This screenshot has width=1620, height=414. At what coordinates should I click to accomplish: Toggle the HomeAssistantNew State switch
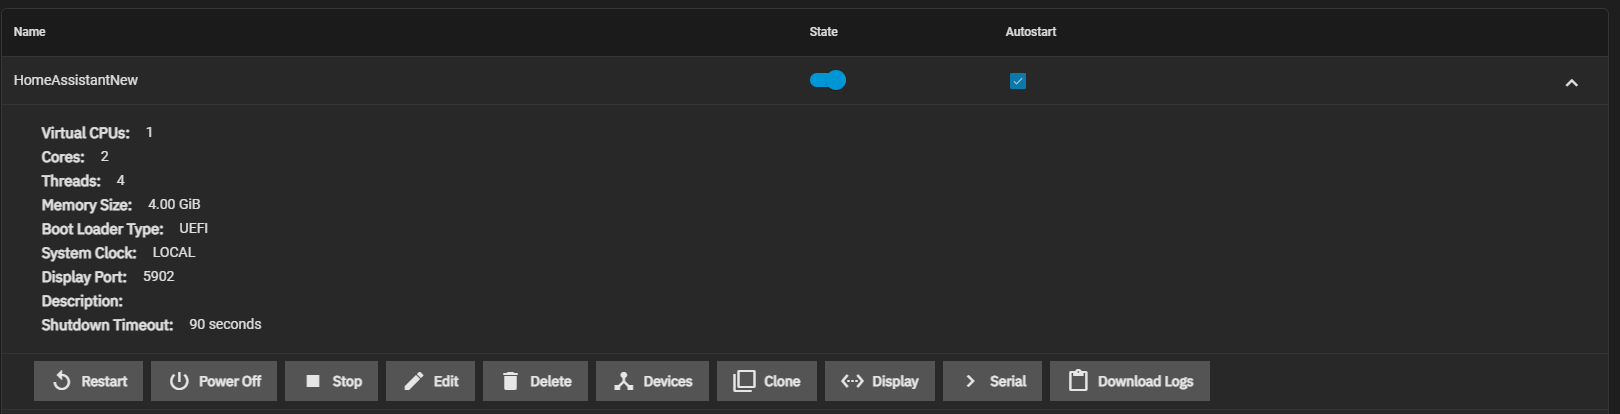pyautogui.click(x=828, y=80)
